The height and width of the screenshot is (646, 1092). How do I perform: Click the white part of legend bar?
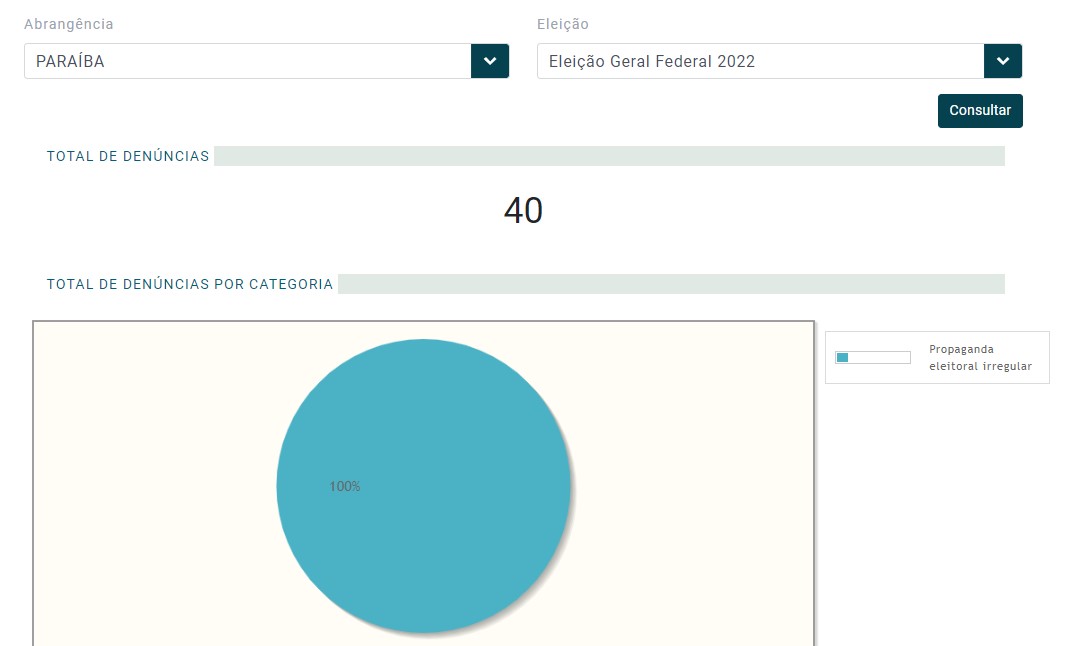point(880,358)
